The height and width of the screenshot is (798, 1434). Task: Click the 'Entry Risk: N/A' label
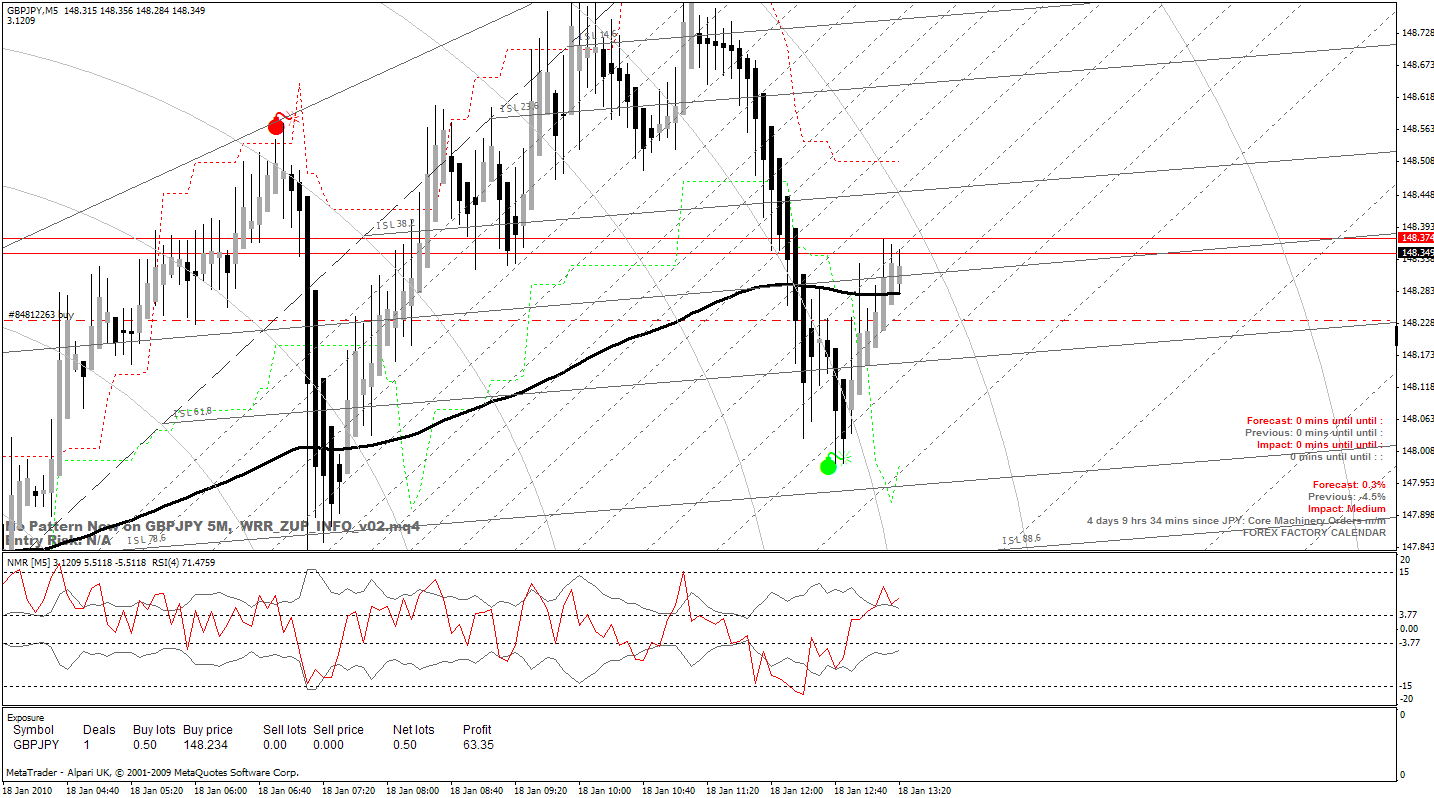click(x=58, y=540)
